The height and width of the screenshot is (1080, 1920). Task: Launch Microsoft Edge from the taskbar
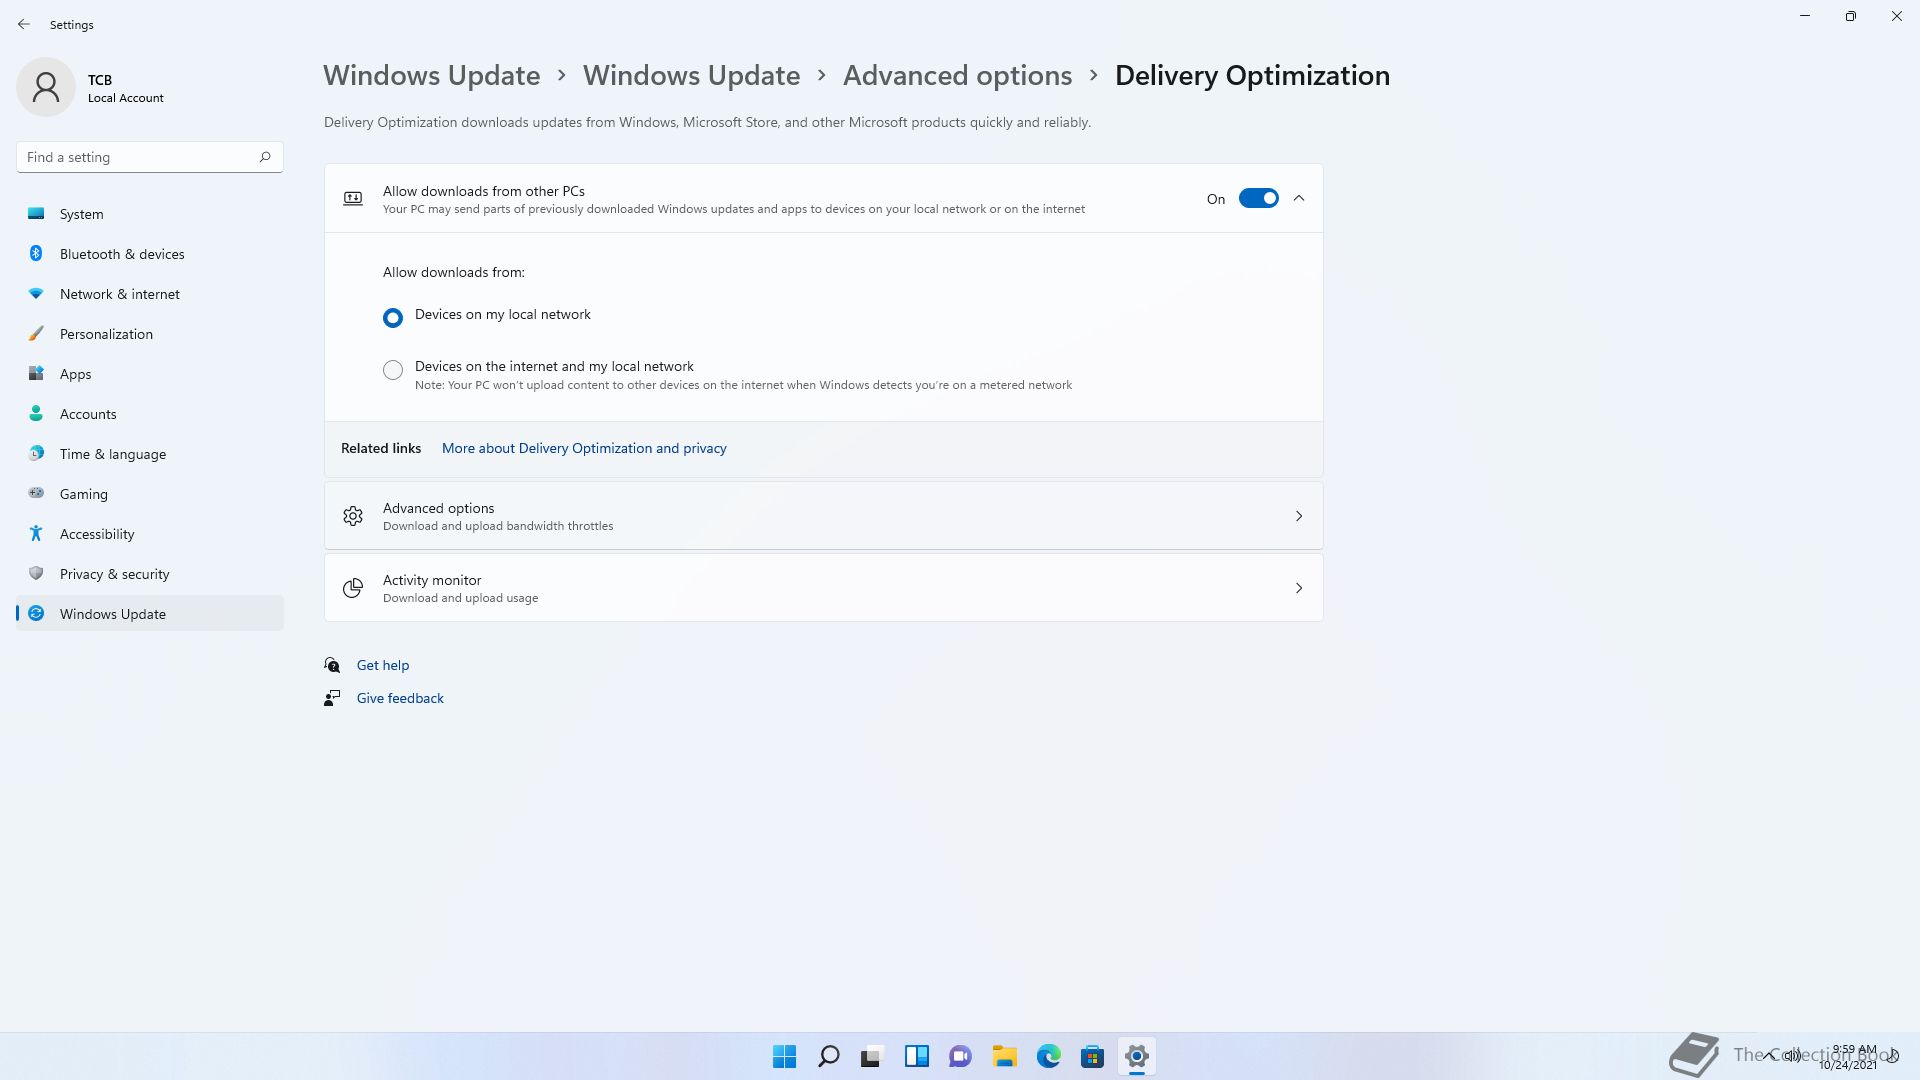(x=1048, y=1056)
